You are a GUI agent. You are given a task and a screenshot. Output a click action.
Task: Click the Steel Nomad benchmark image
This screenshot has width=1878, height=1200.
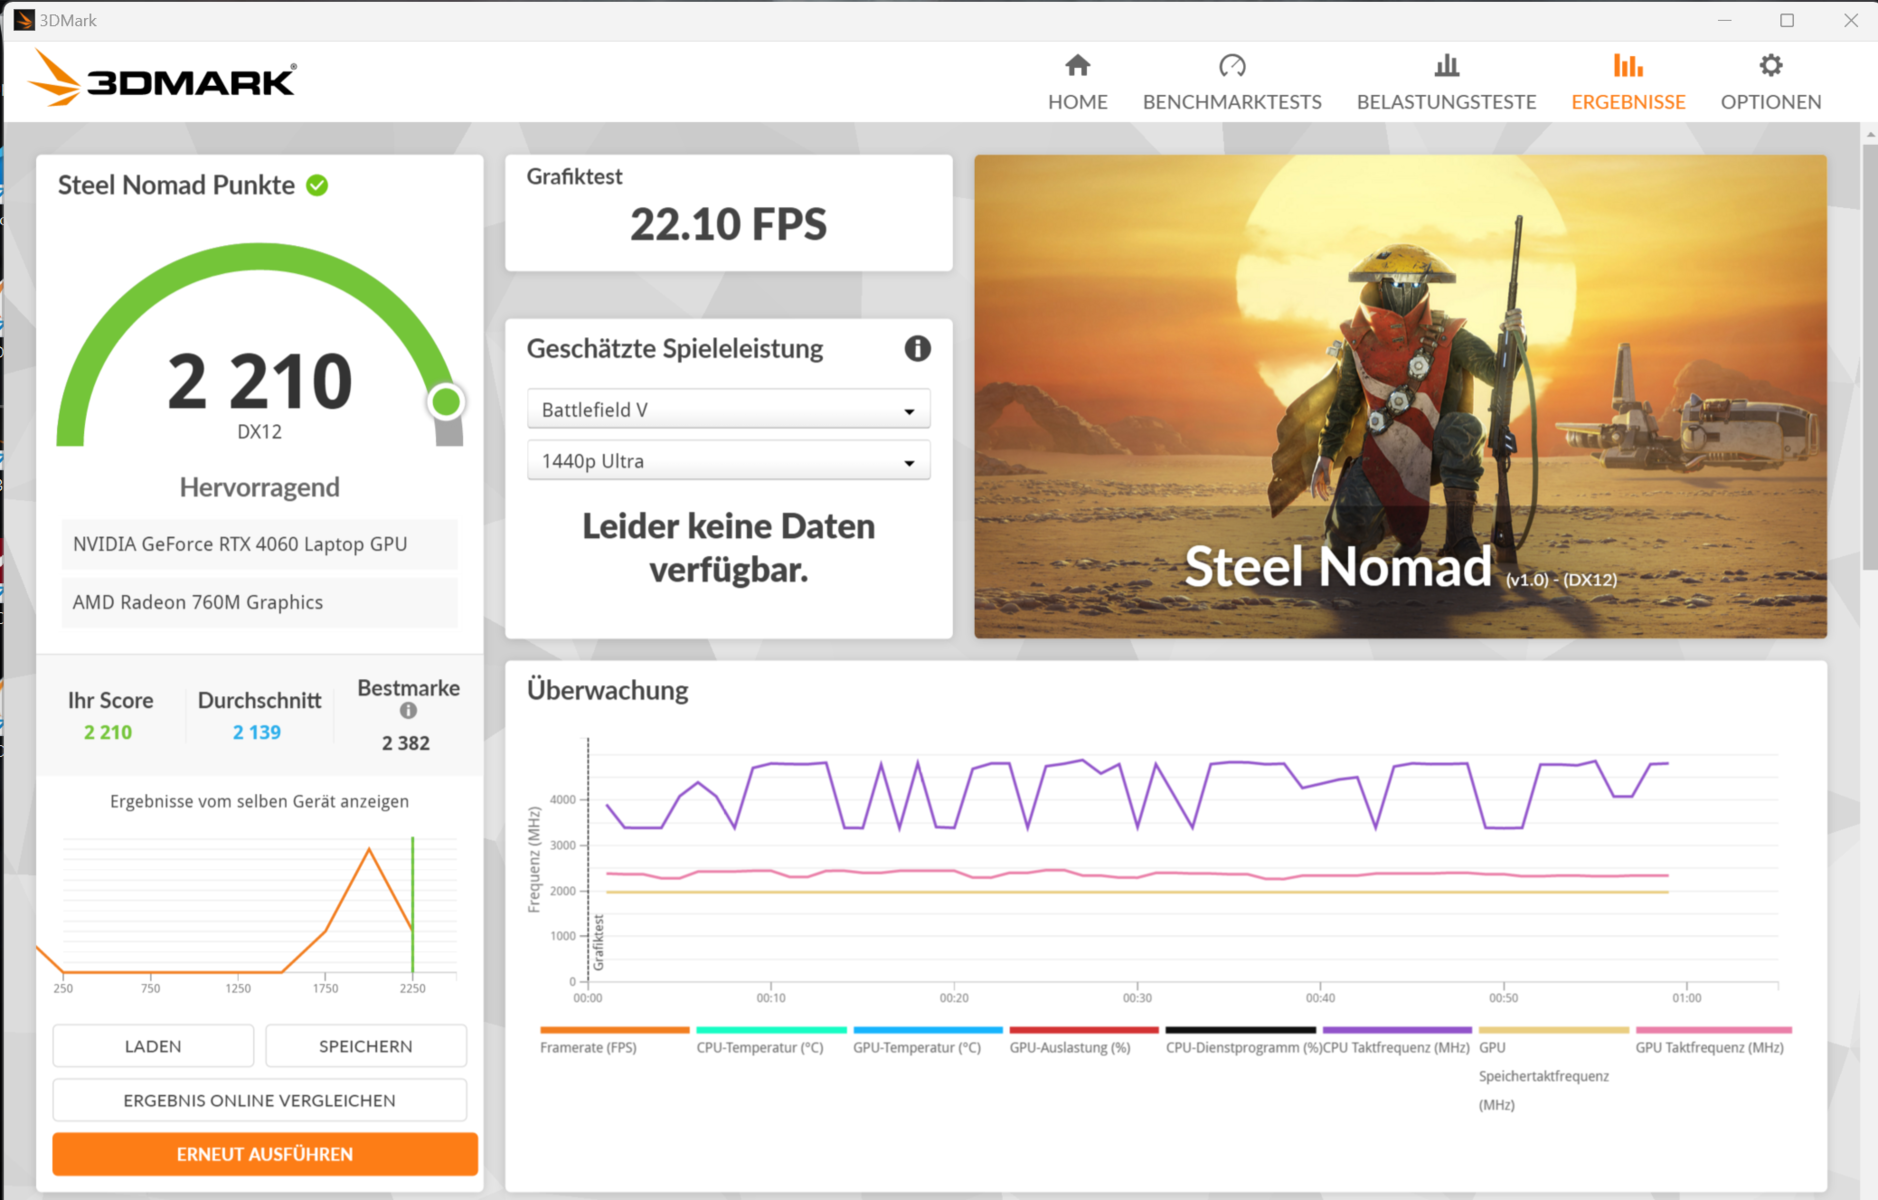point(1400,396)
